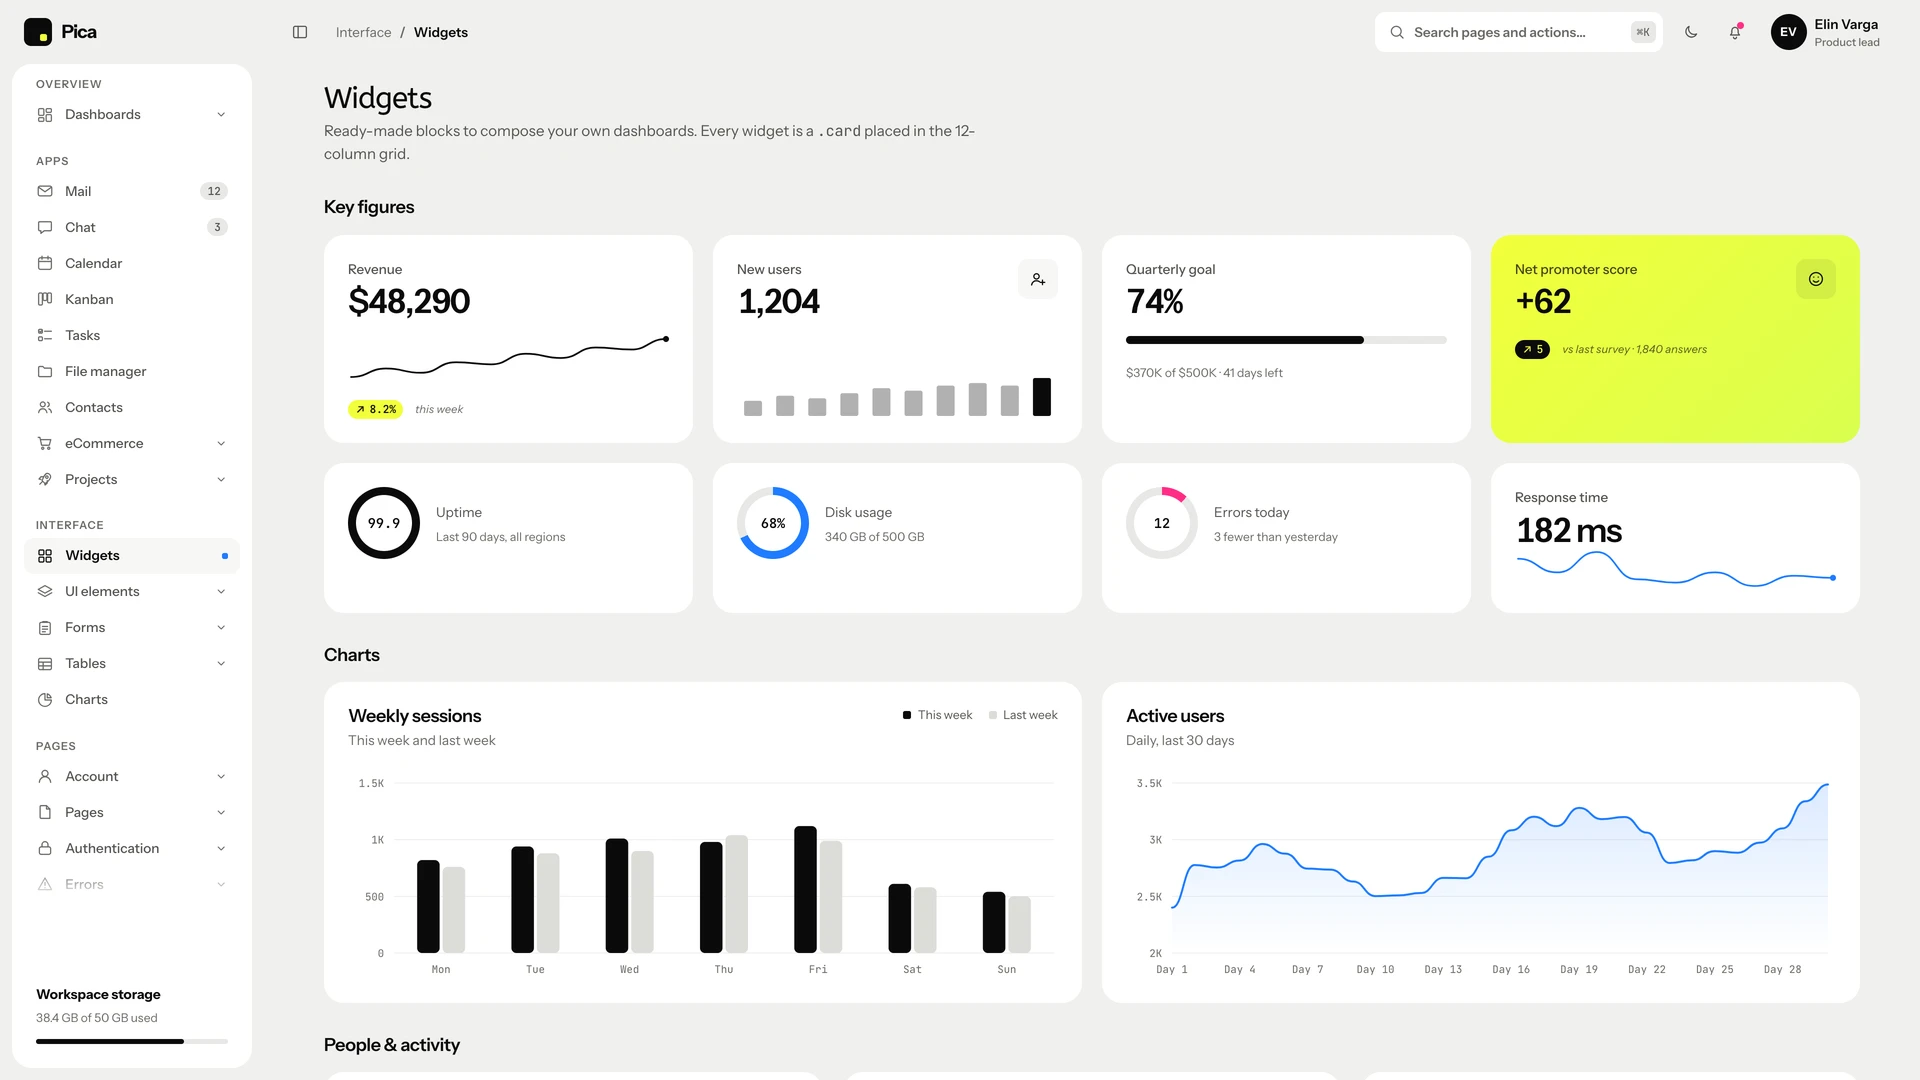Open Elin Varga profile avatar
This screenshot has width=1920, height=1080.
[1788, 32]
